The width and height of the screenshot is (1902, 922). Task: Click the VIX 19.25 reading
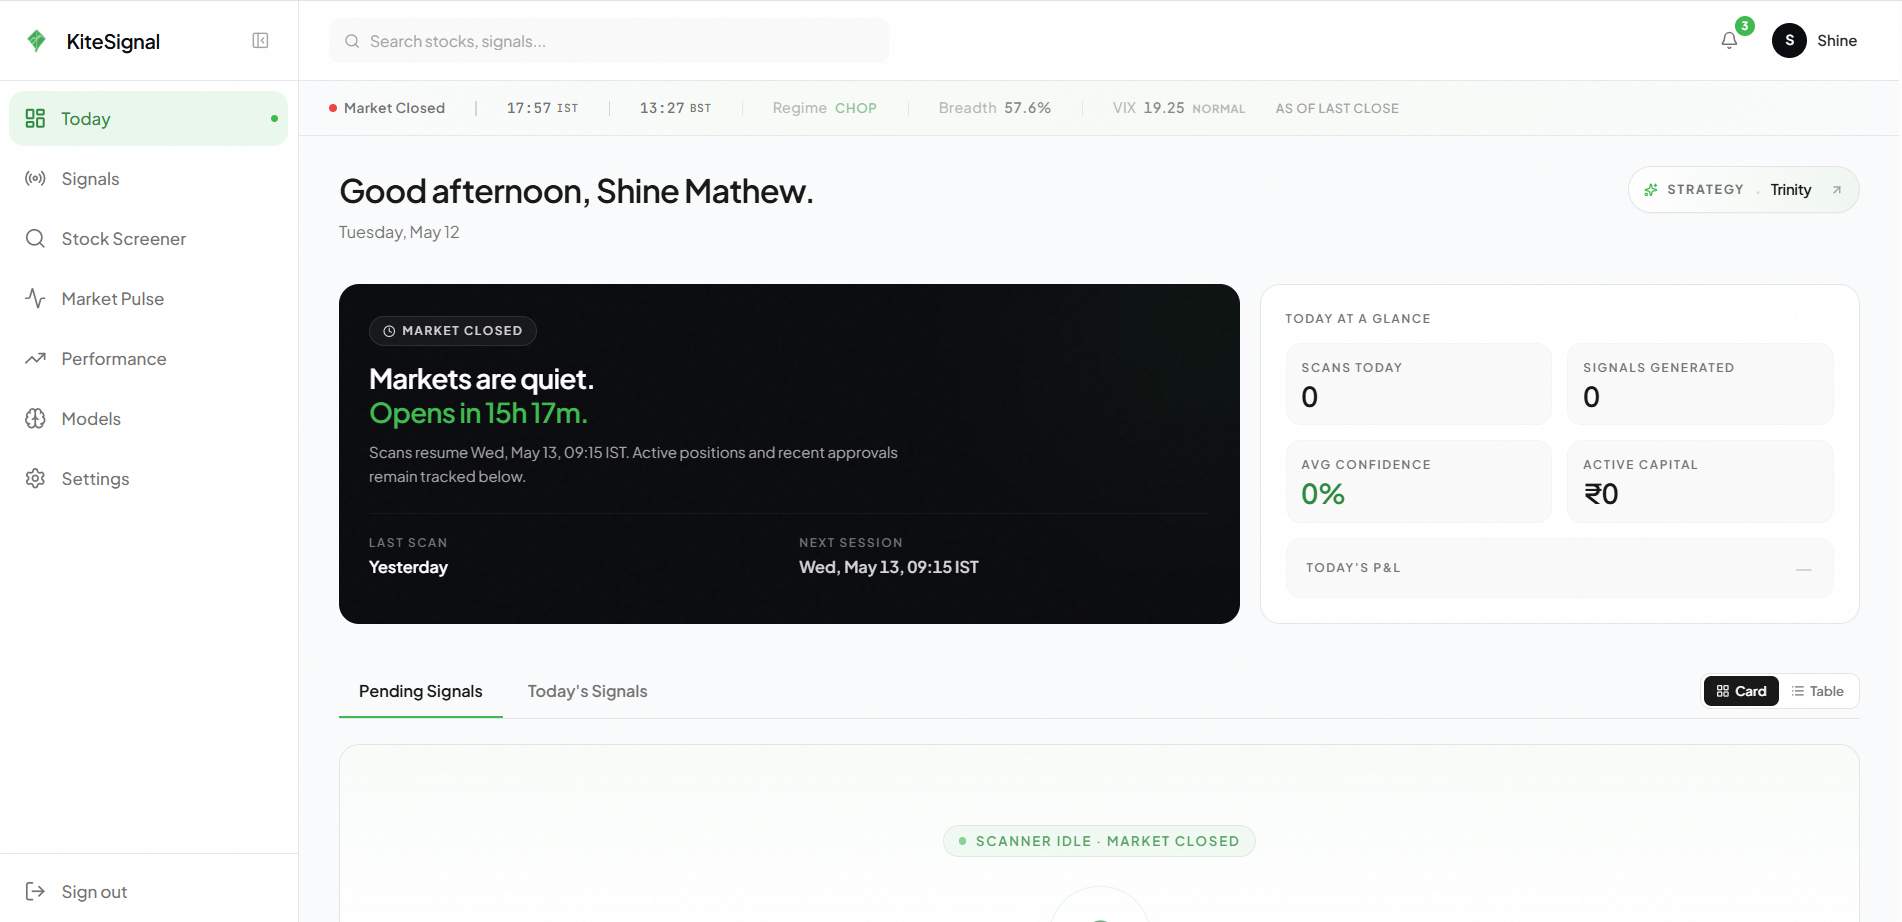click(x=1179, y=108)
